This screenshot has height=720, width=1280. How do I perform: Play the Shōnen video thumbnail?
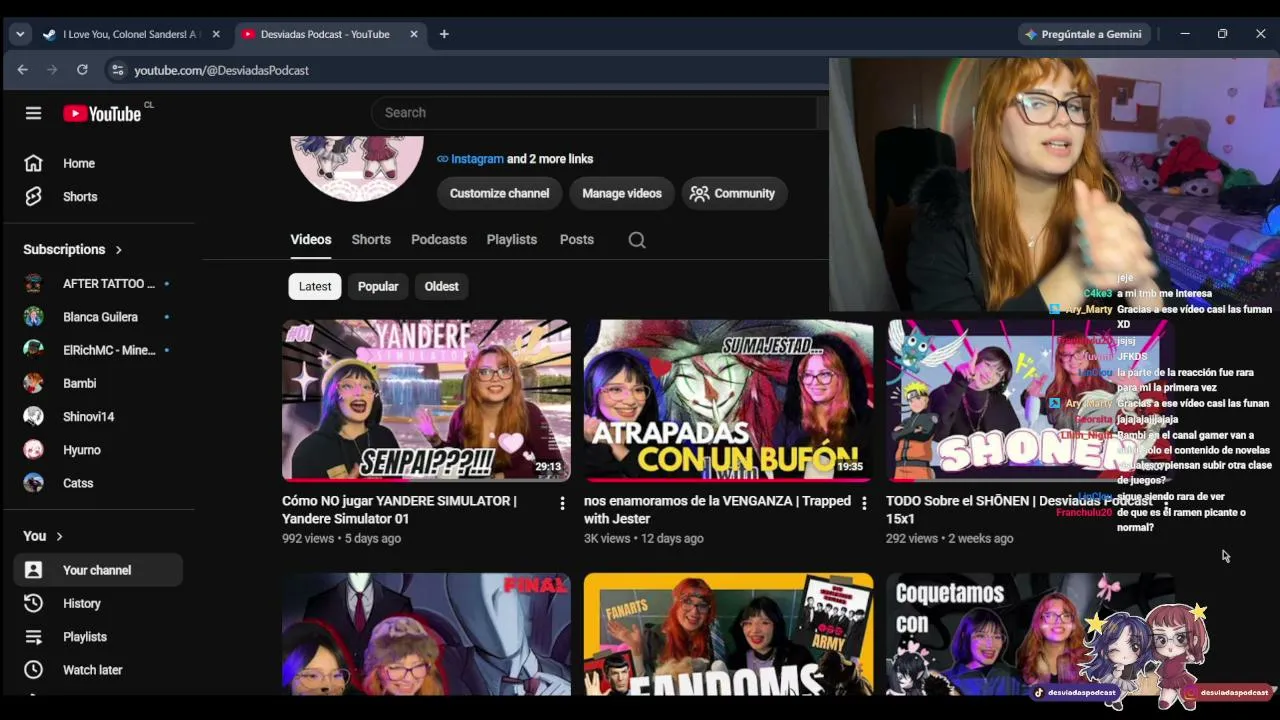point(1030,400)
